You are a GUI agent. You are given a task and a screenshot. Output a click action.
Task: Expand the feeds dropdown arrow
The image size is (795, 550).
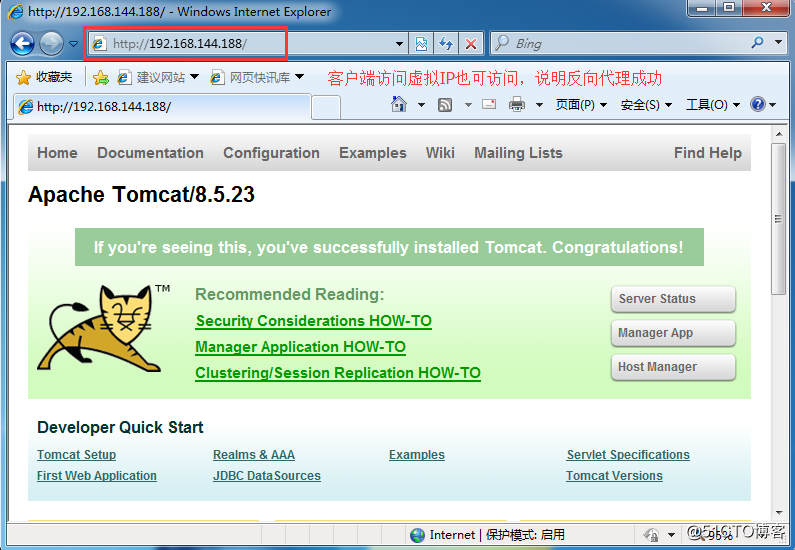(468, 105)
